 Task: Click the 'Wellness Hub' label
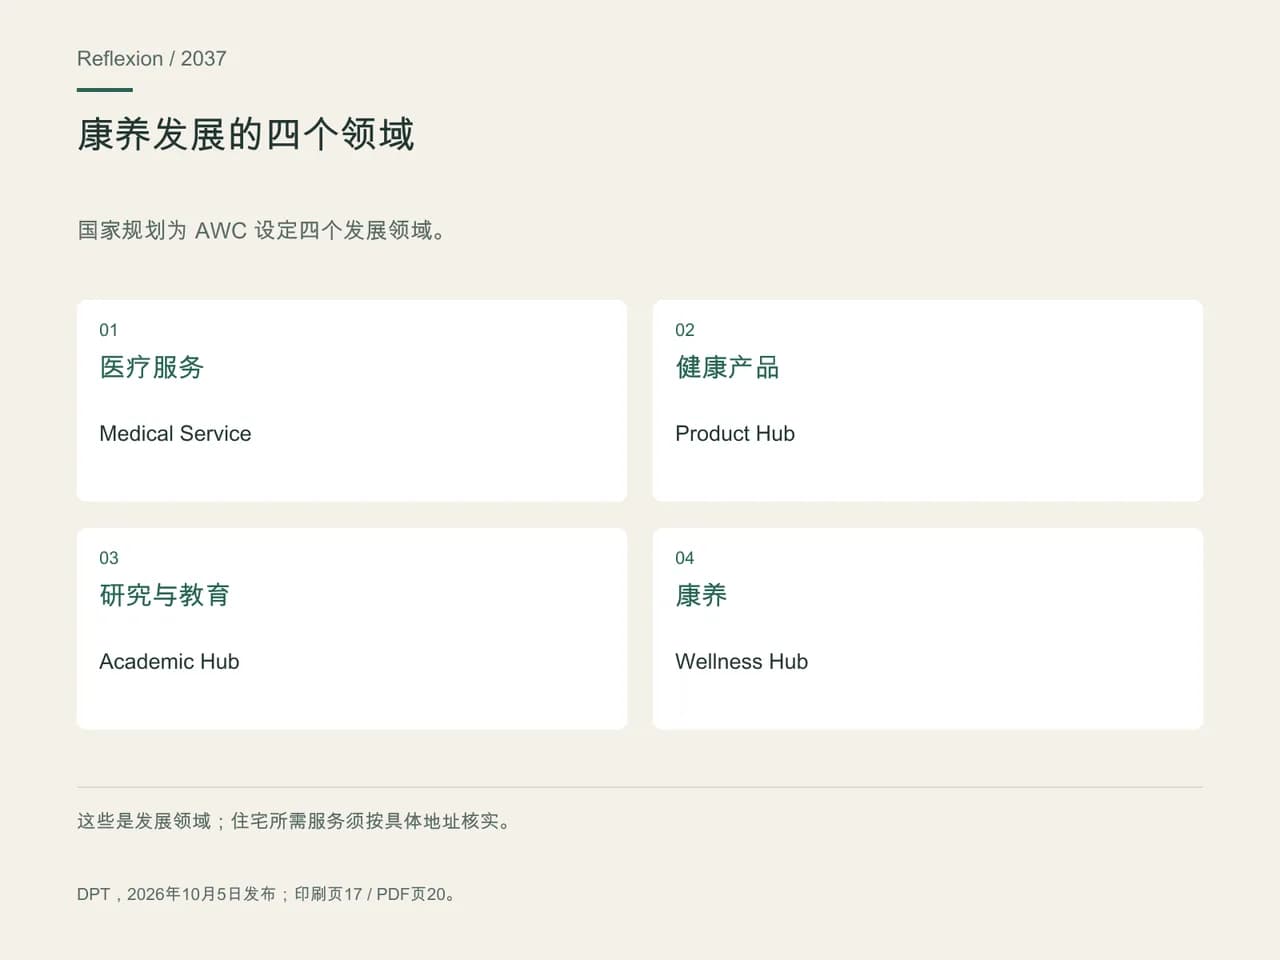coord(741,661)
